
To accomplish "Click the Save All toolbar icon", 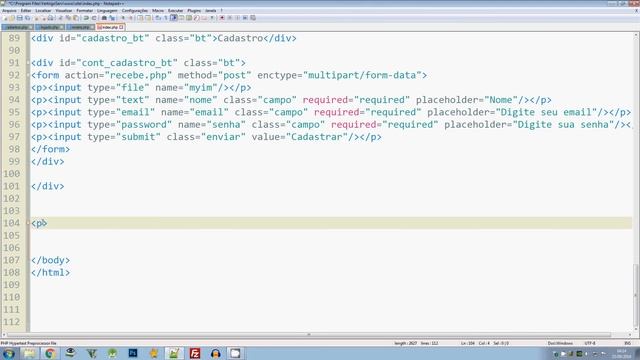I will 27,18.
